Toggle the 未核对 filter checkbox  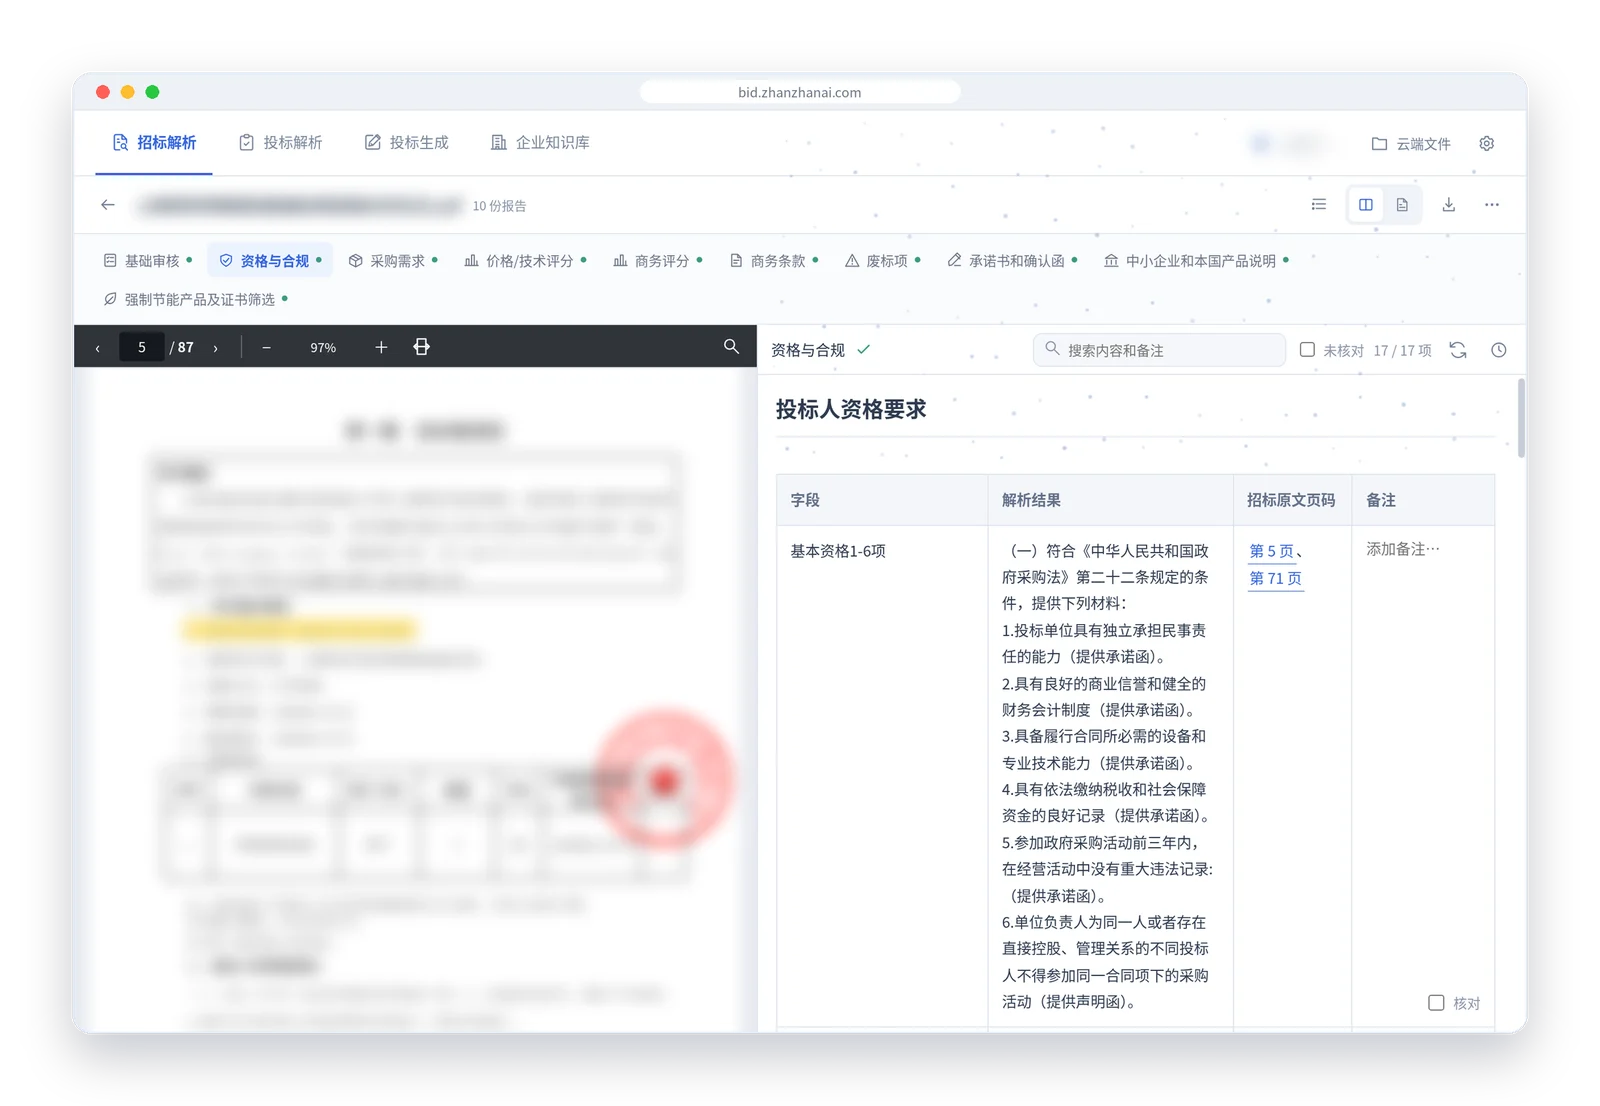(1307, 349)
